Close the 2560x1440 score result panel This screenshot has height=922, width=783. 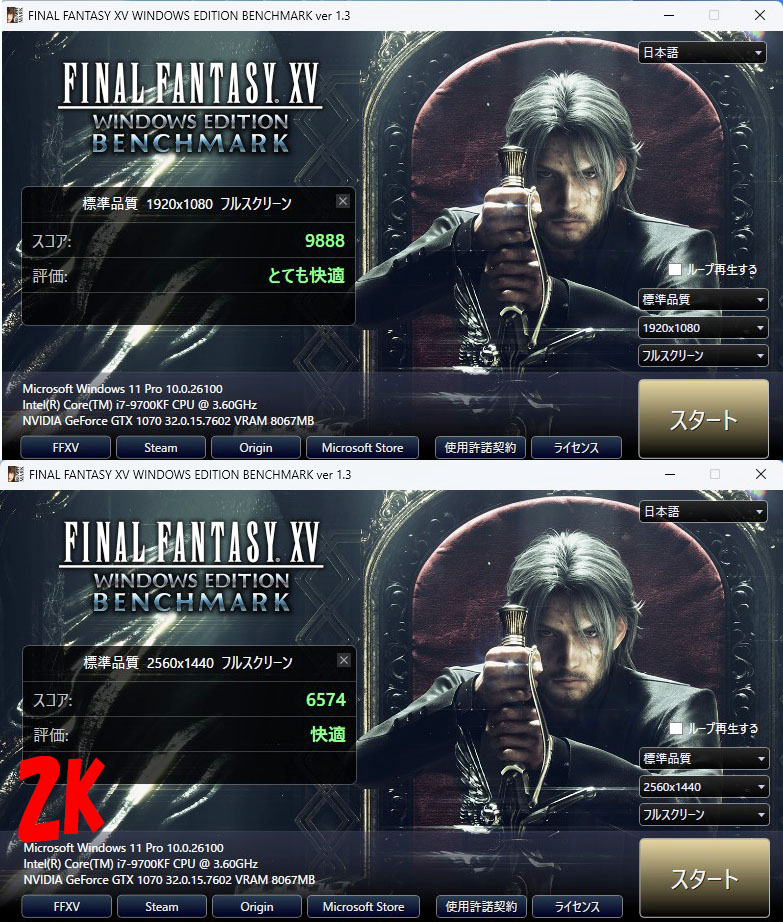(x=344, y=660)
